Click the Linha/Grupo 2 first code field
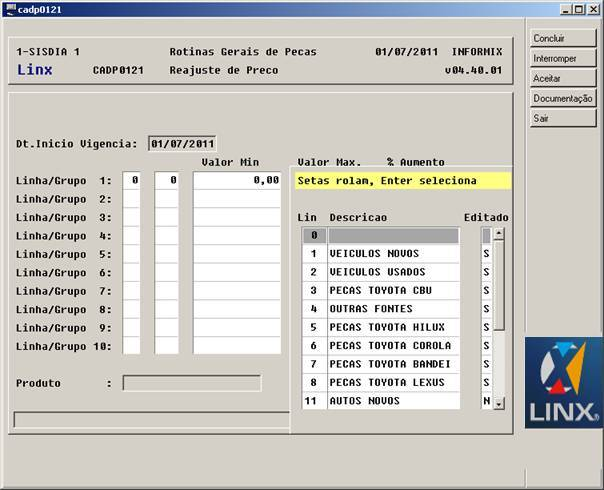Image resolution: width=604 pixels, height=490 pixels. pos(131,199)
